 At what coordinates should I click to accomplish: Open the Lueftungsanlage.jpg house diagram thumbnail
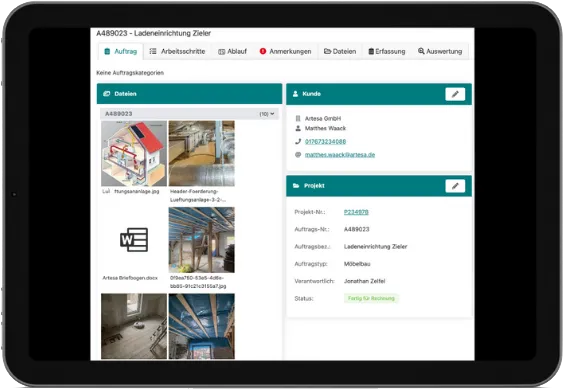(x=134, y=154)
